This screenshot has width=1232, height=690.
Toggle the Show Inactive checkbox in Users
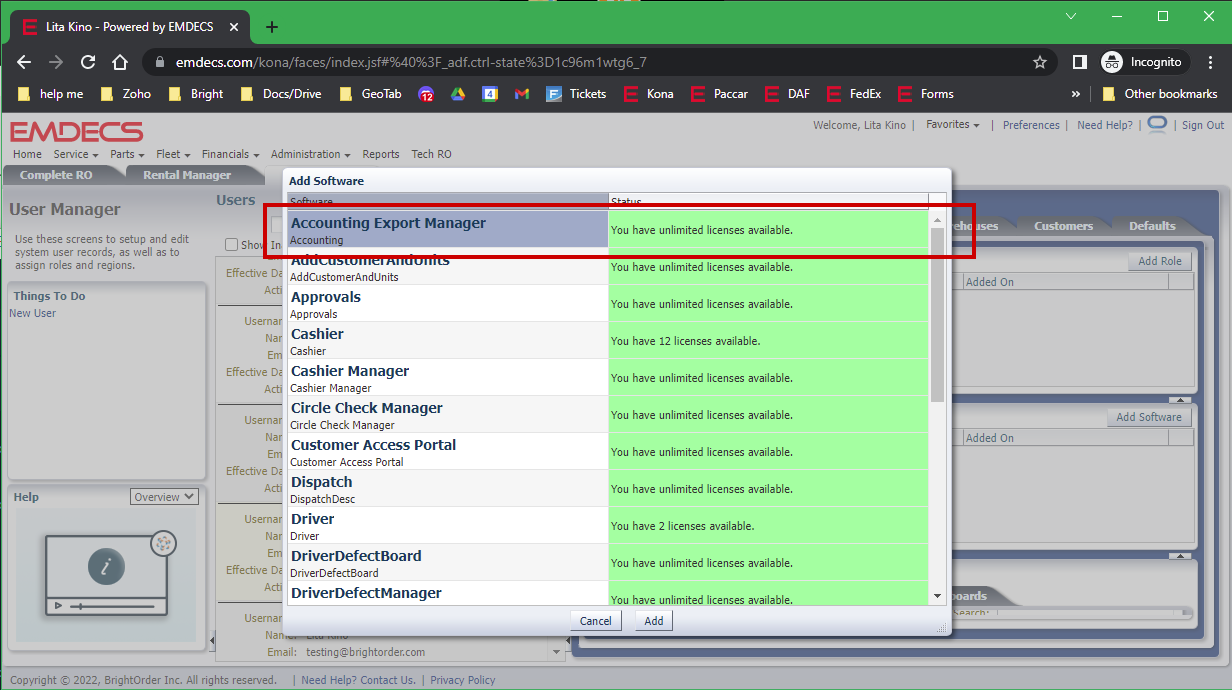232,245
